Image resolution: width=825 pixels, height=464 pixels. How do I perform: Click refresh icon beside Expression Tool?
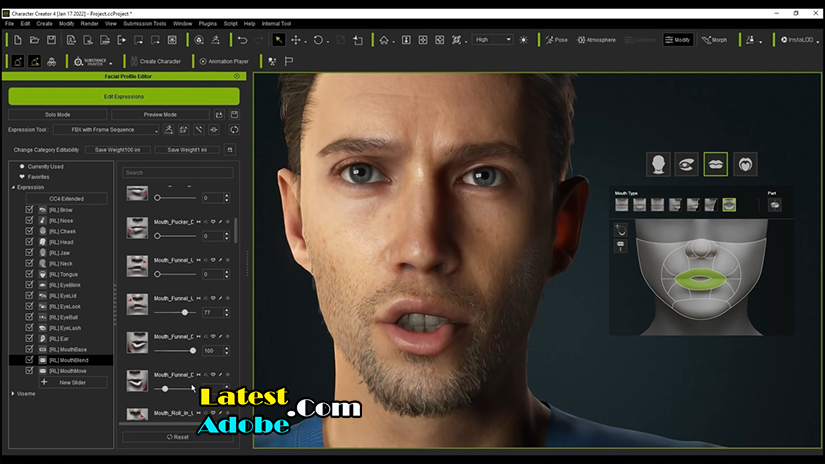pyautogui.click(x=234, y=129)
